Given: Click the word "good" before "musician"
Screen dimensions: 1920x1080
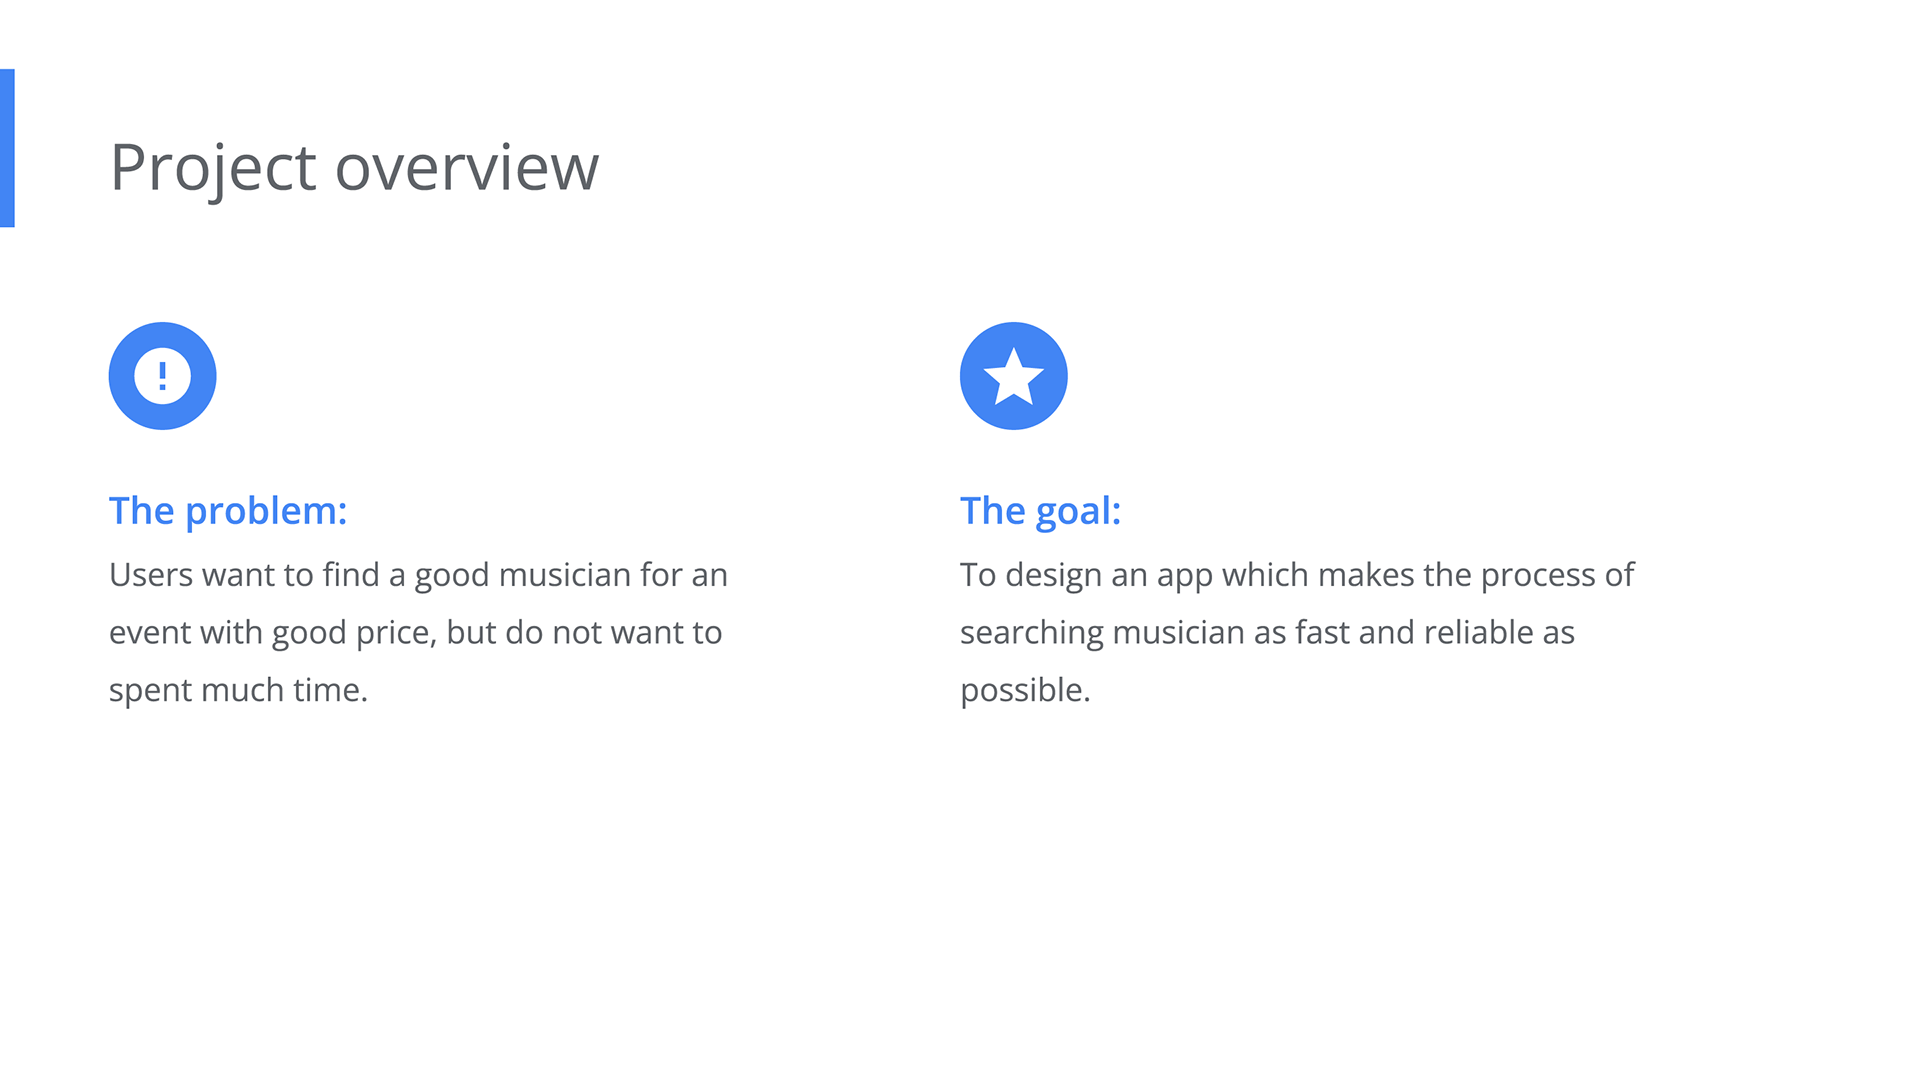Looking at the screenshot, I should point(451,577).
